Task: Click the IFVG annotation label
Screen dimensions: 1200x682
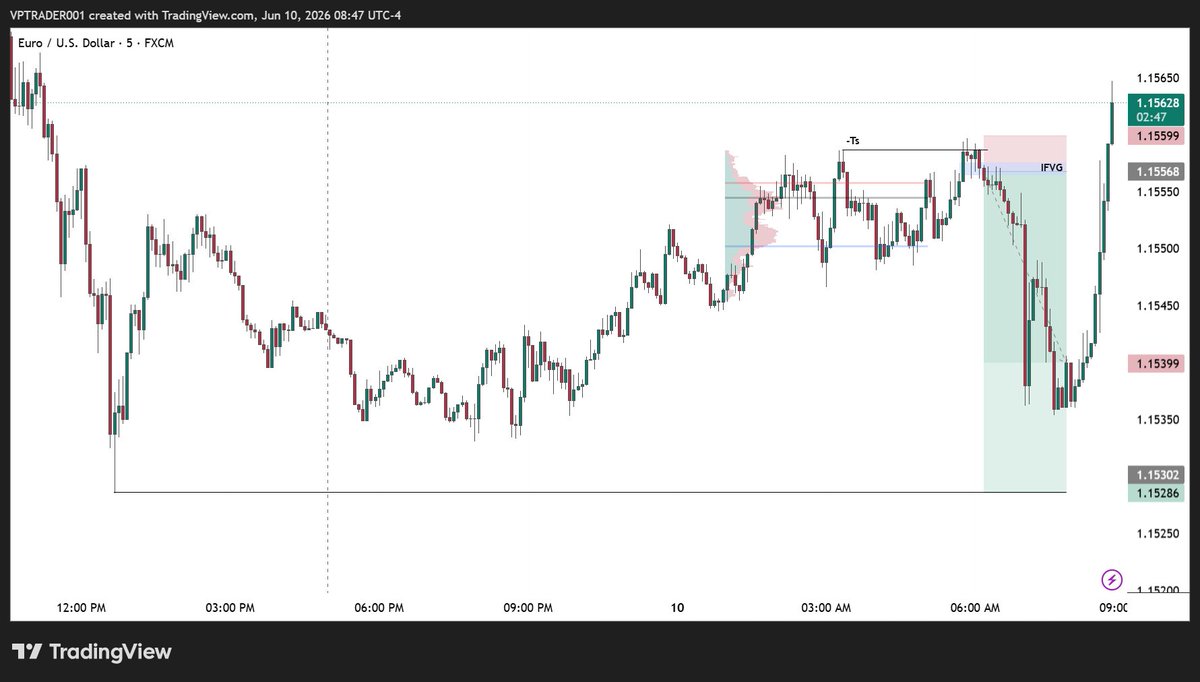Action: (x=1051, y=168)
